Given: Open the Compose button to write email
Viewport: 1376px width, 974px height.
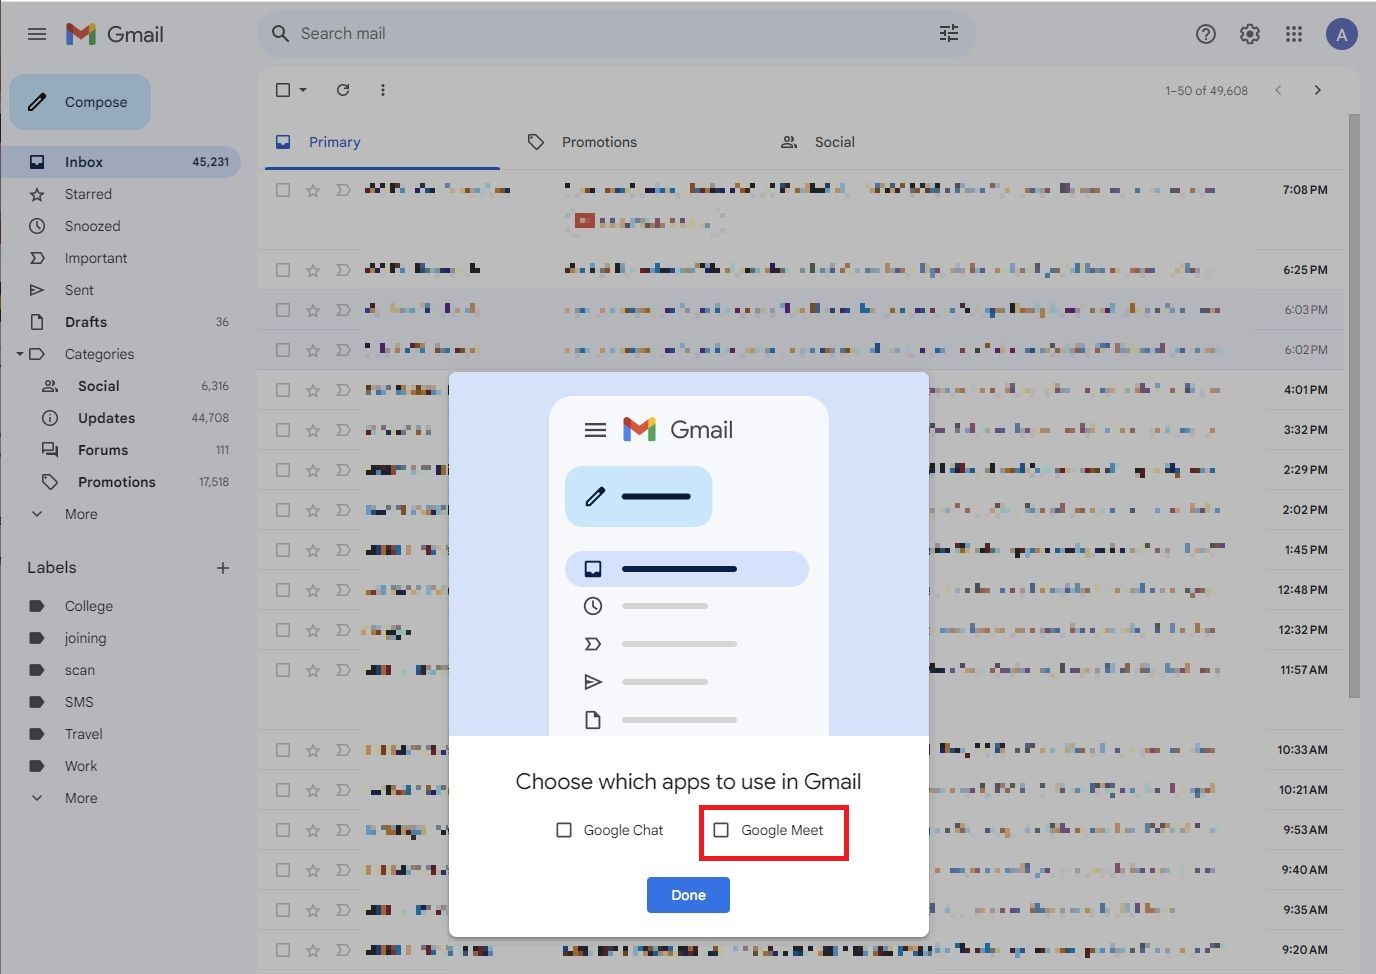Looking at the screenshot, I should click(79, 101).
